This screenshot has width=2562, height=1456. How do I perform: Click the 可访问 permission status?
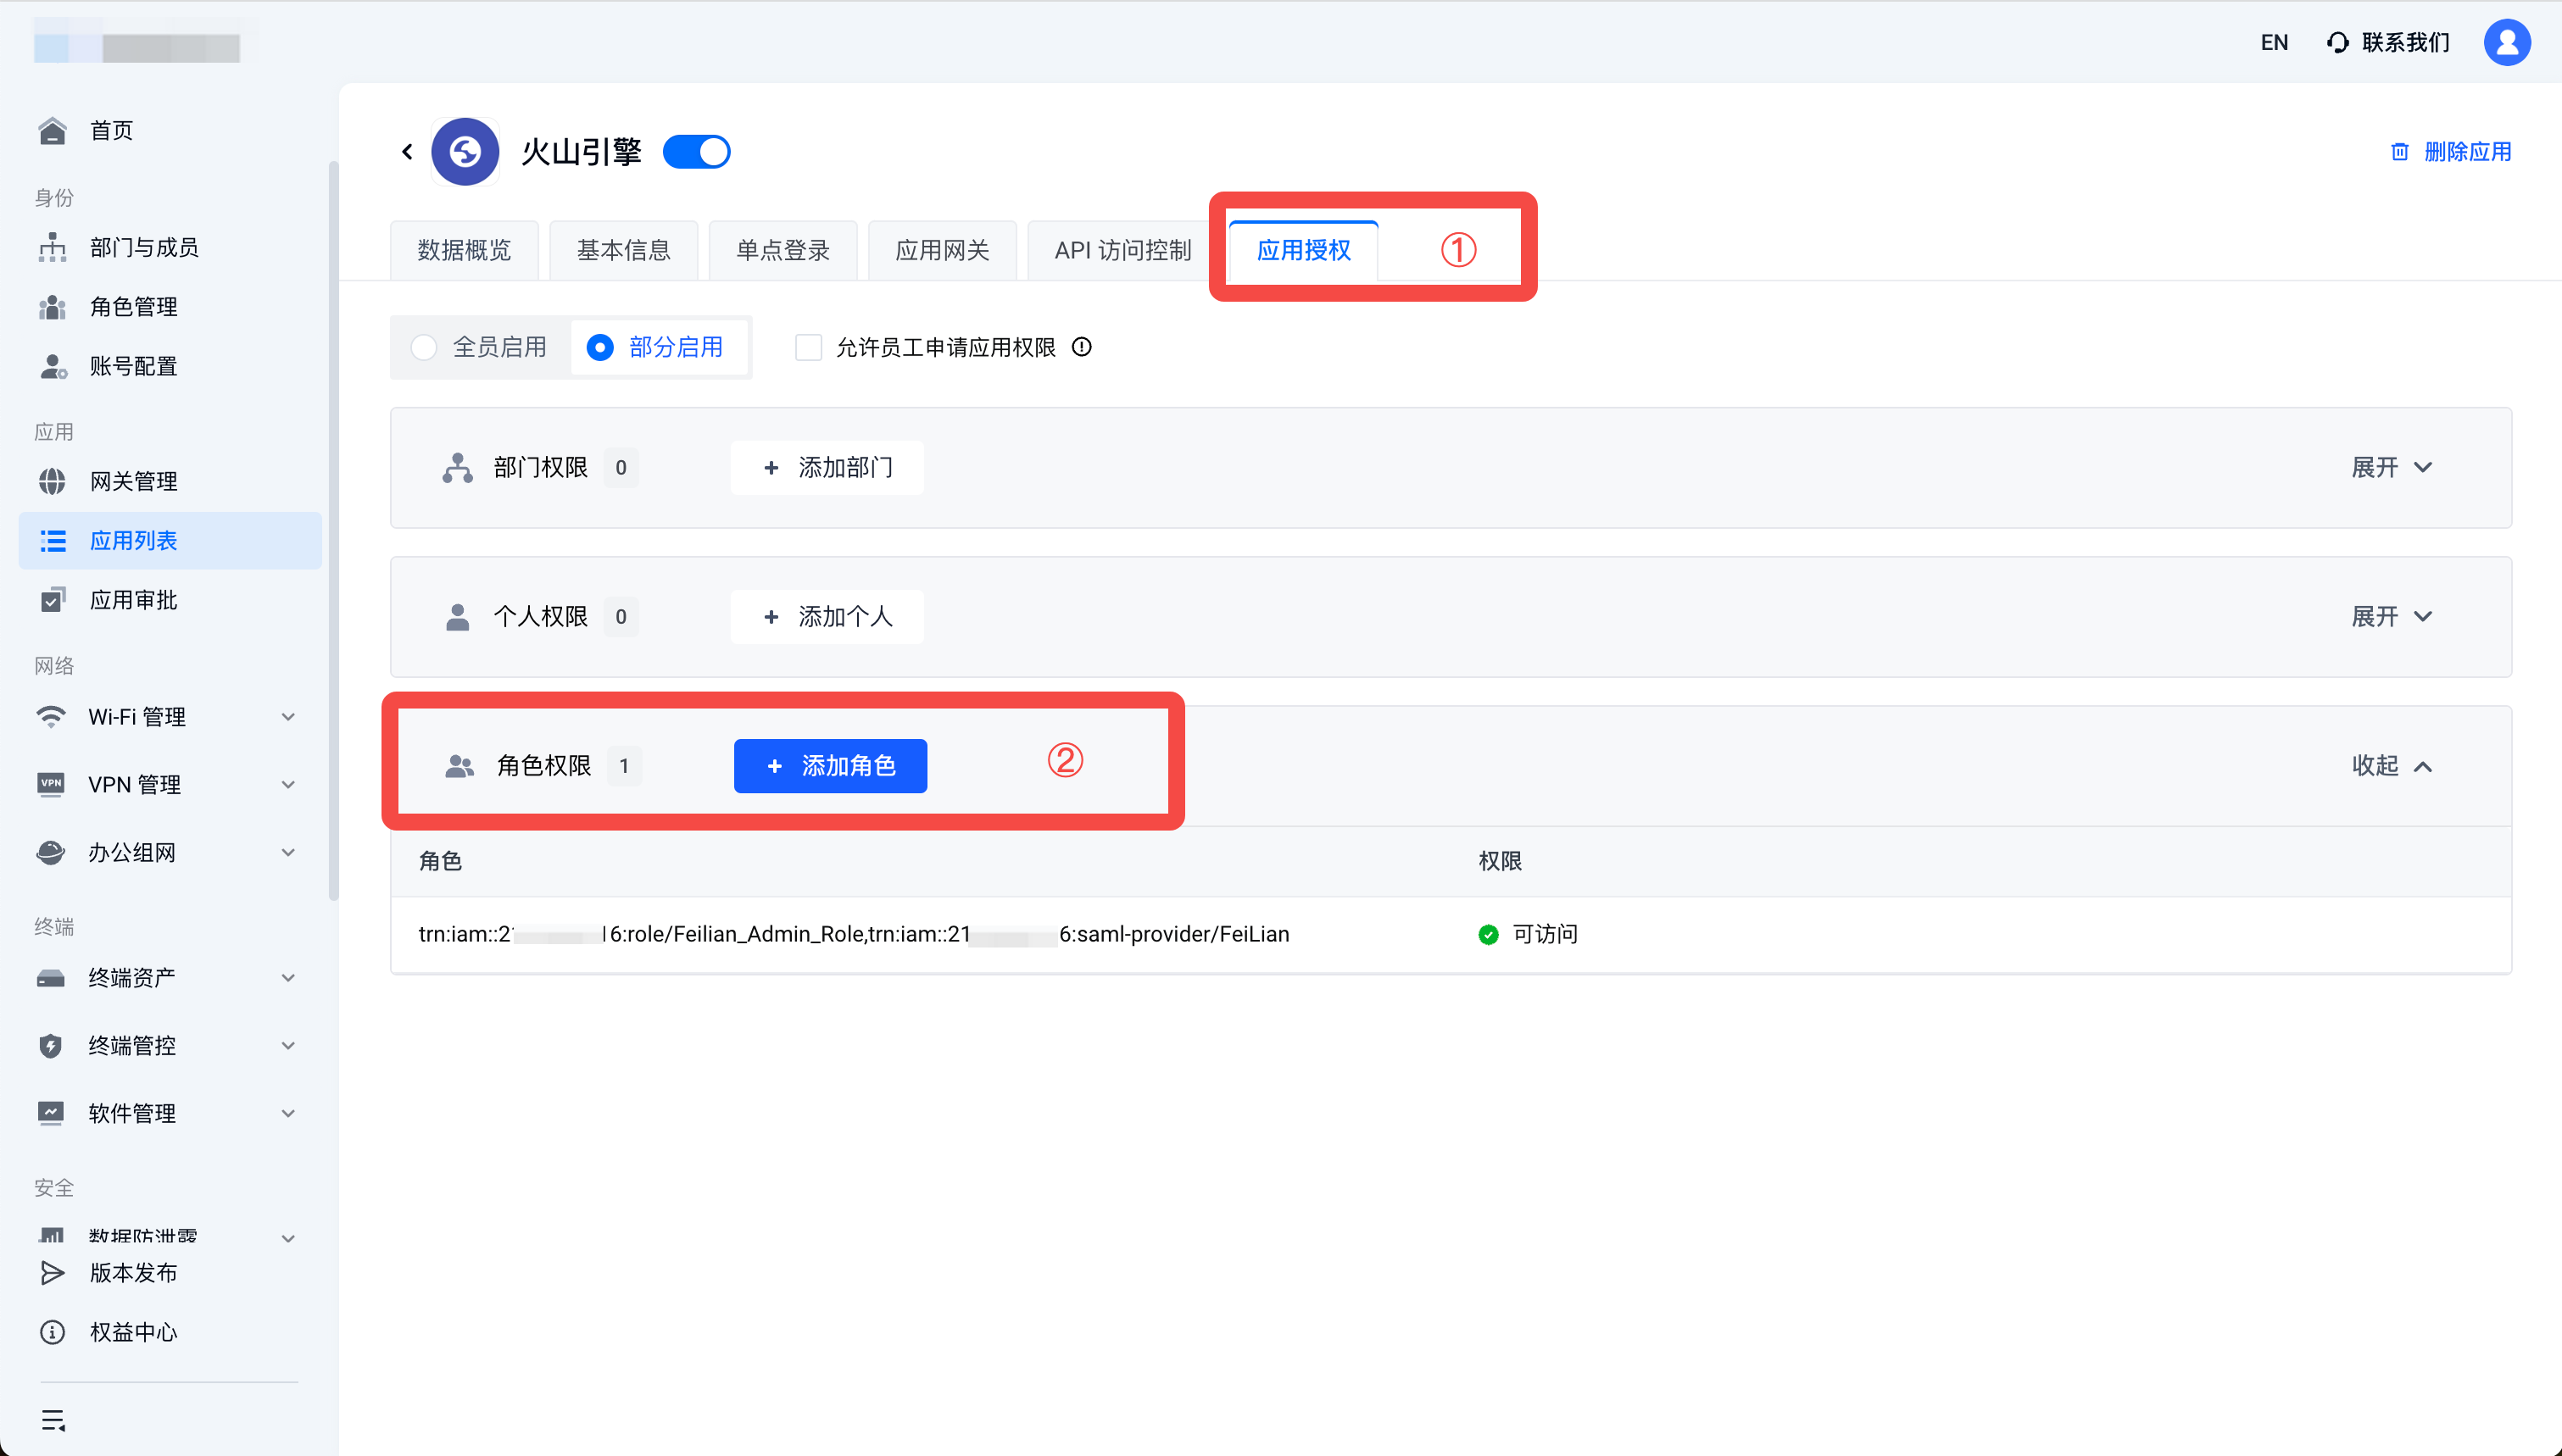(x=1528, y=934)
